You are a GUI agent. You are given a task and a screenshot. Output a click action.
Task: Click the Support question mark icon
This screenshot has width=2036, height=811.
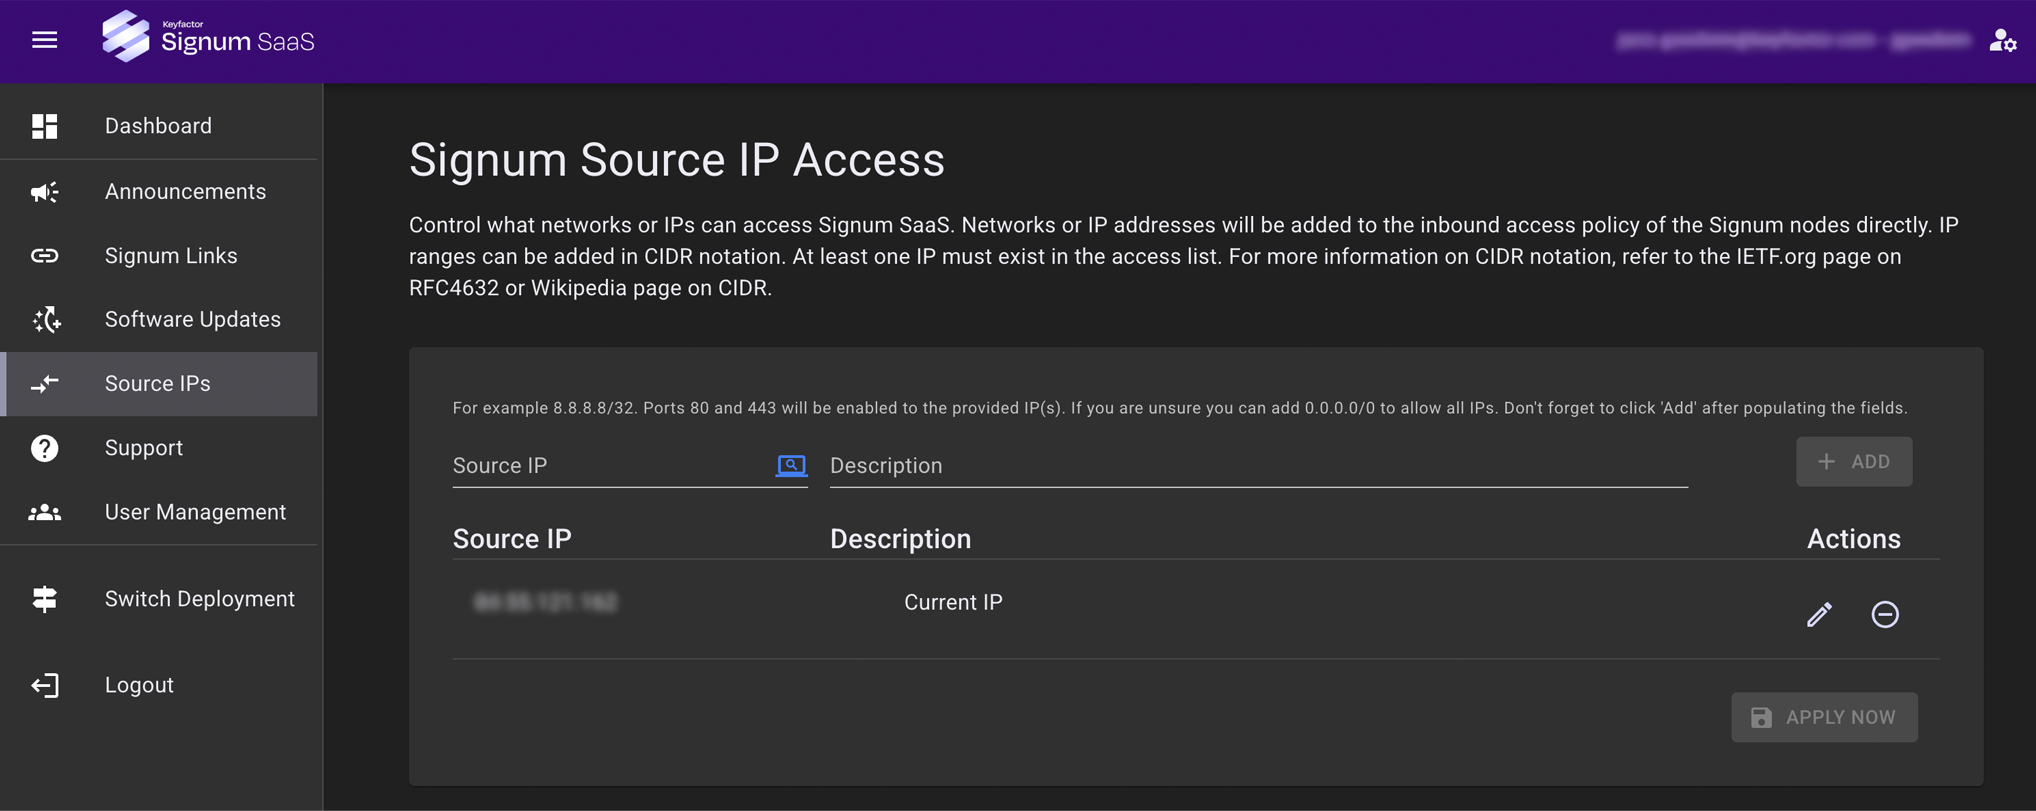[45, 448]
